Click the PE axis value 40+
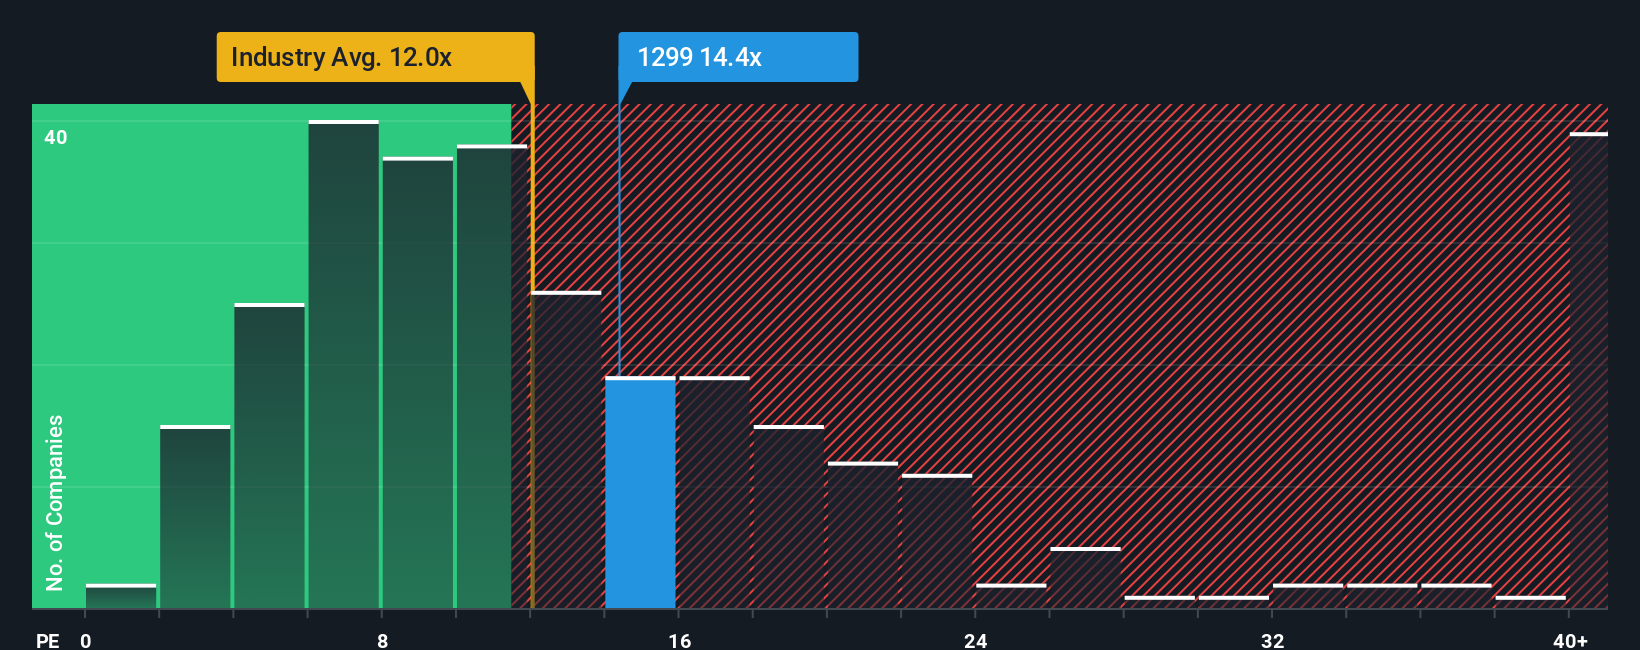The height and width of the screenshot is (650, 1640). pyautogui.click(x=1570, y=640)
